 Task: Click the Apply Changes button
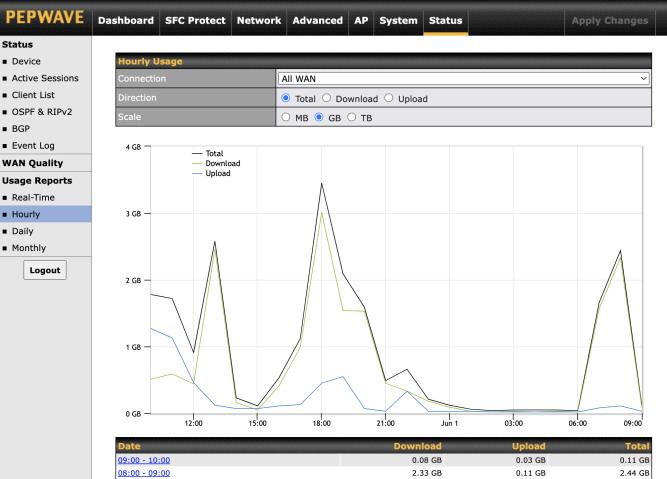[x=610, y=20]
